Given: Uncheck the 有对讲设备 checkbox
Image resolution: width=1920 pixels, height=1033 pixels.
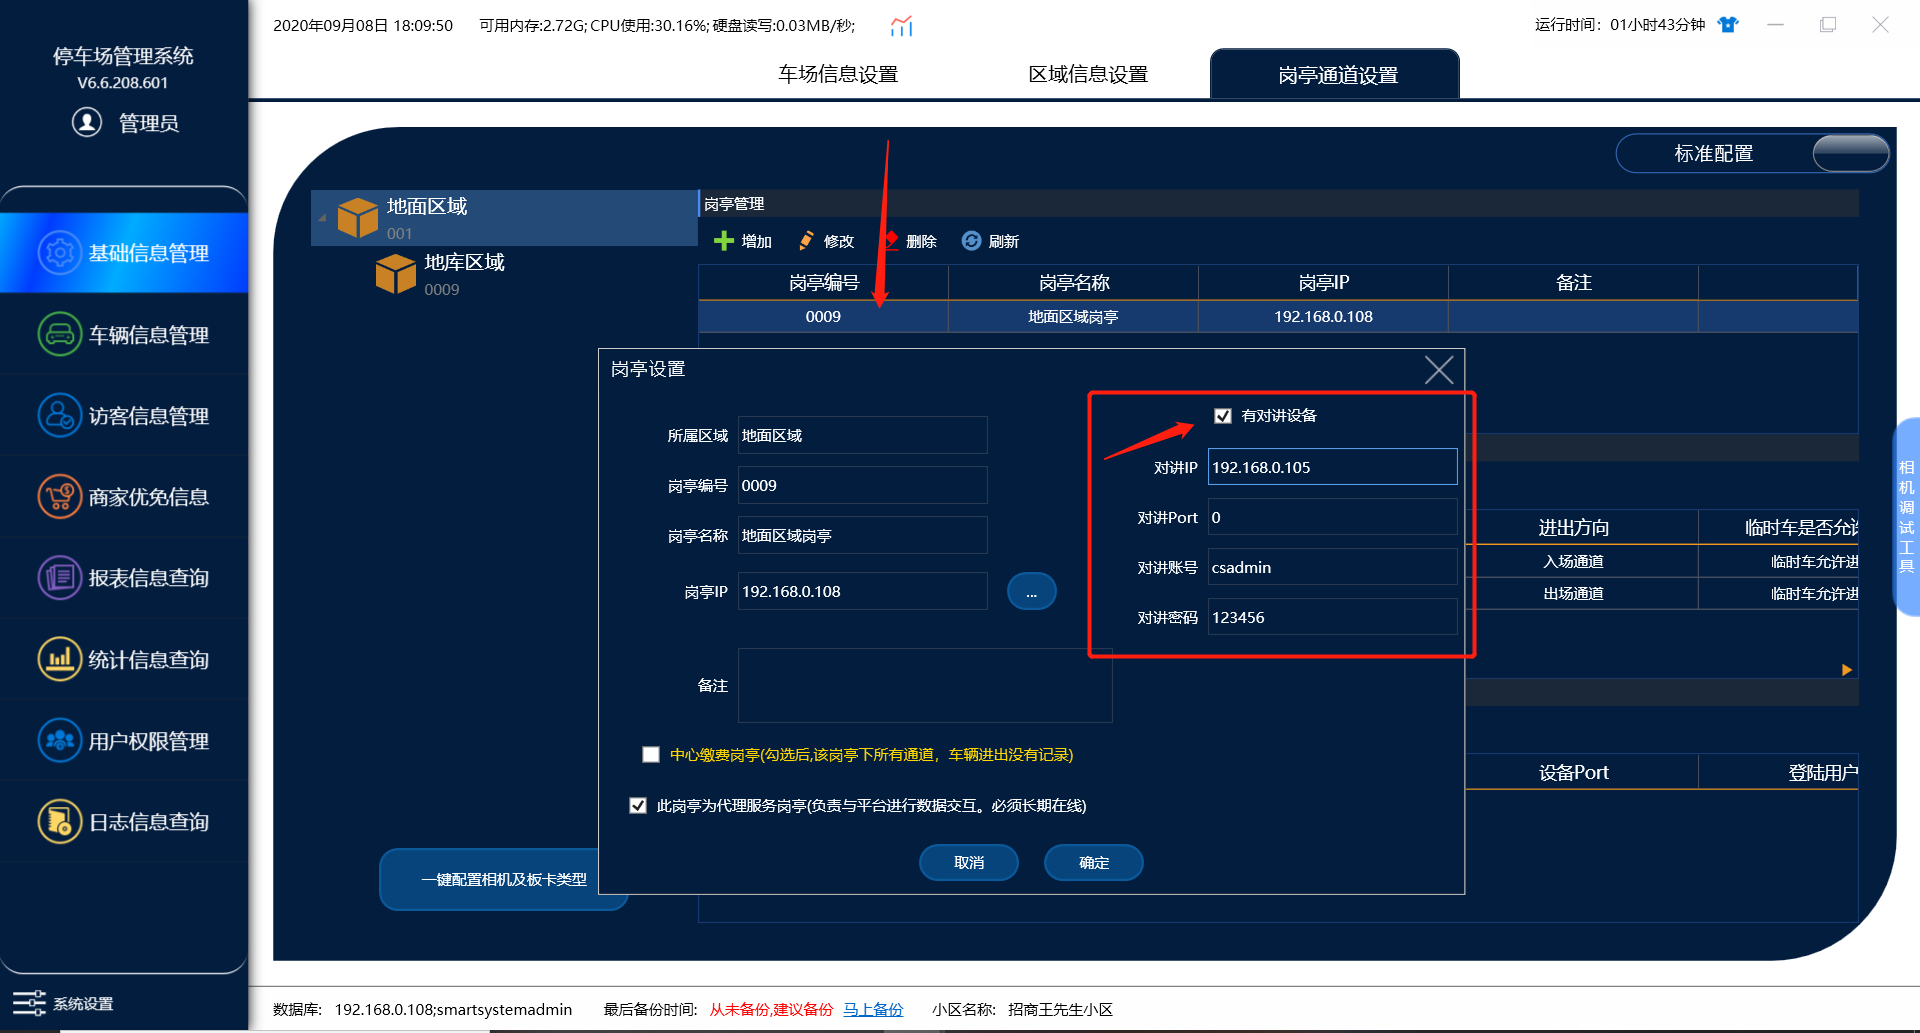Looking at the screenshot, I should click(1223, 416).
